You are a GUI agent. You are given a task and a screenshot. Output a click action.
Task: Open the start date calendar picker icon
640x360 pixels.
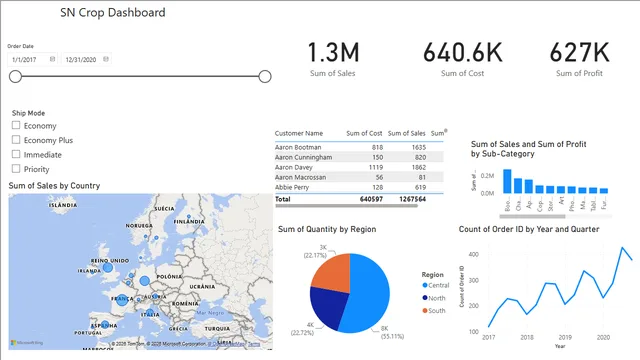(x=52, y=59)
